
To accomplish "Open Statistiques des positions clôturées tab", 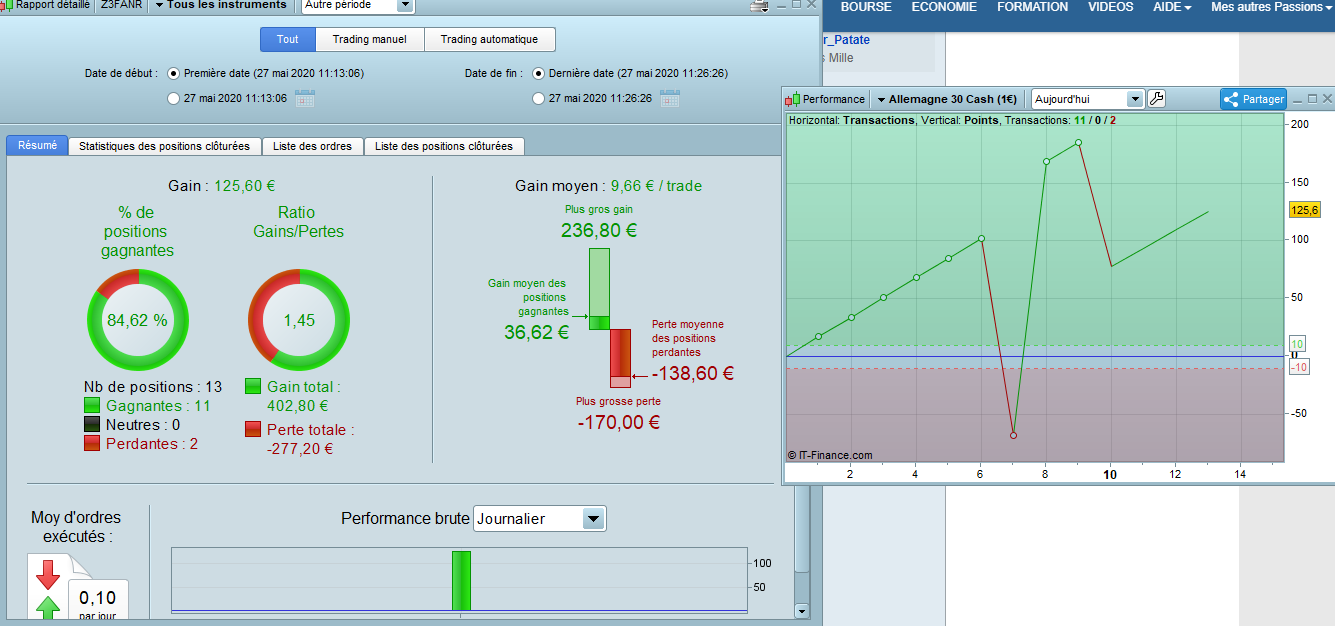I will point(164,146).
